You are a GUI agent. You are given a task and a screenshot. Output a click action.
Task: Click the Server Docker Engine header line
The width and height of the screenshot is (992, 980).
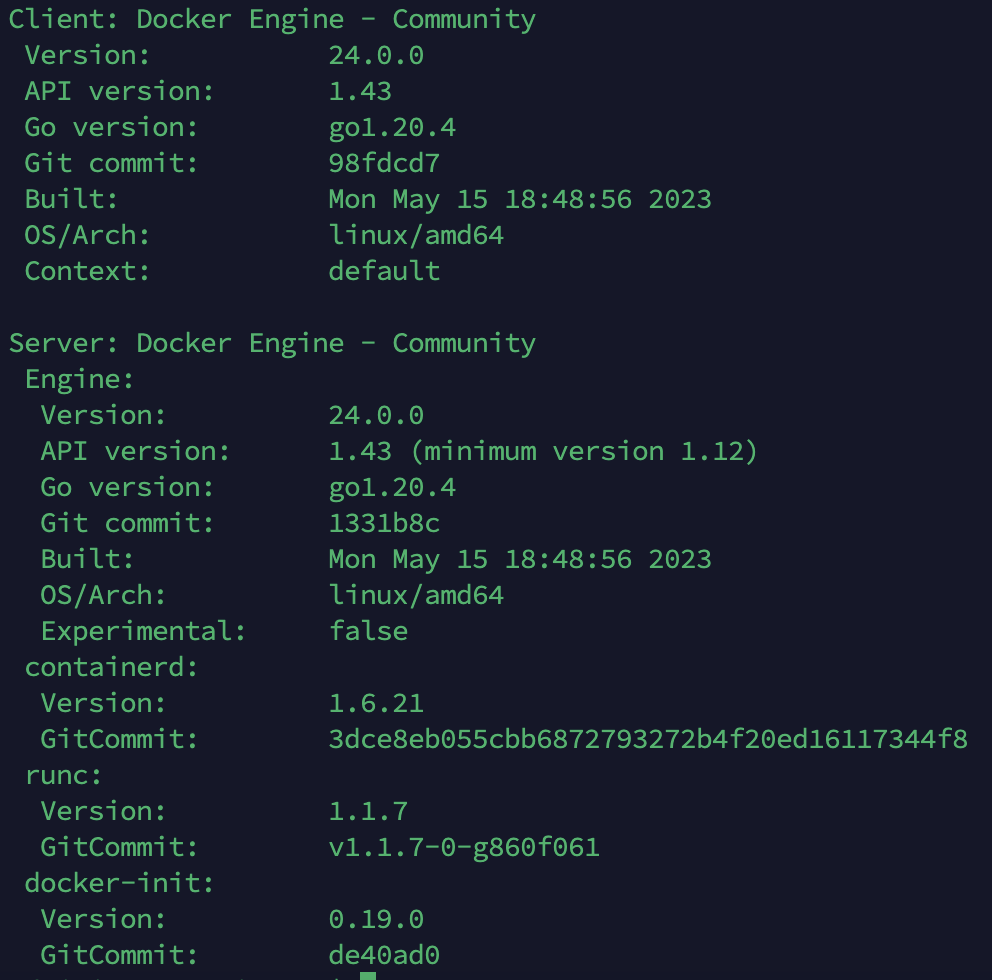272,344
